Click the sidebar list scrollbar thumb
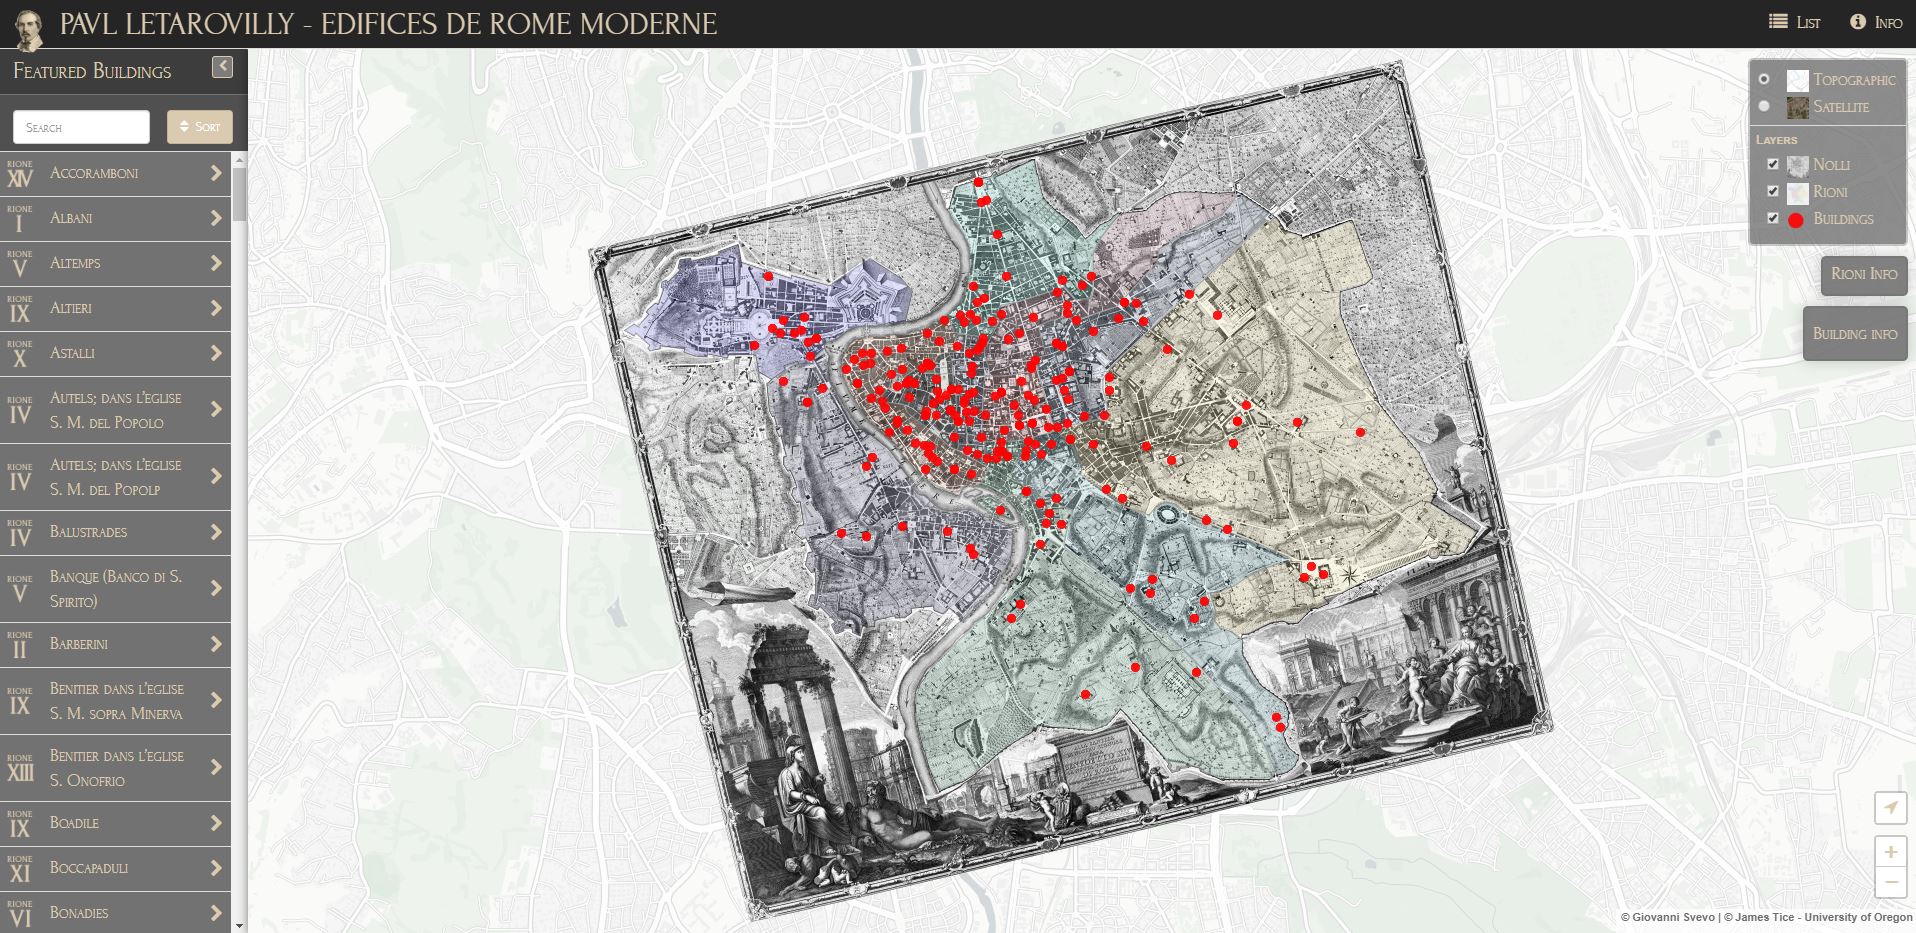The width and height of the screenshot is (1916, 933). coord(239,194)
